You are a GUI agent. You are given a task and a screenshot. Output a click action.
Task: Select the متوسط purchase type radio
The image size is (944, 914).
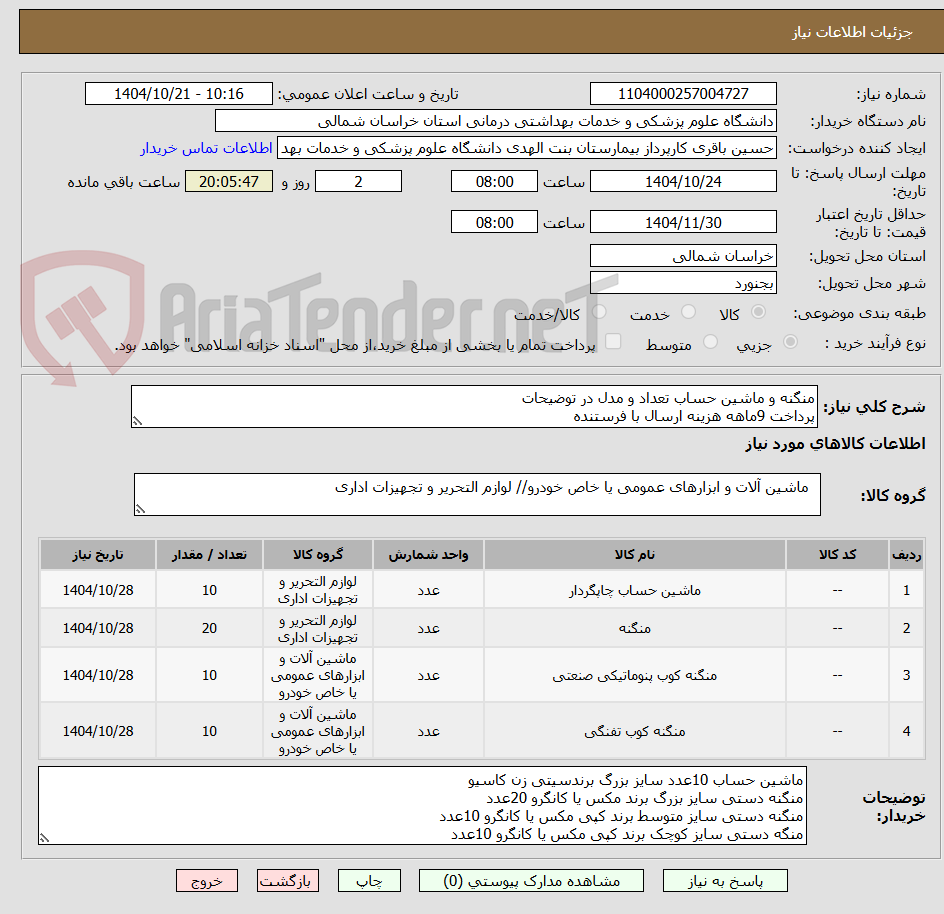[710, 342]
